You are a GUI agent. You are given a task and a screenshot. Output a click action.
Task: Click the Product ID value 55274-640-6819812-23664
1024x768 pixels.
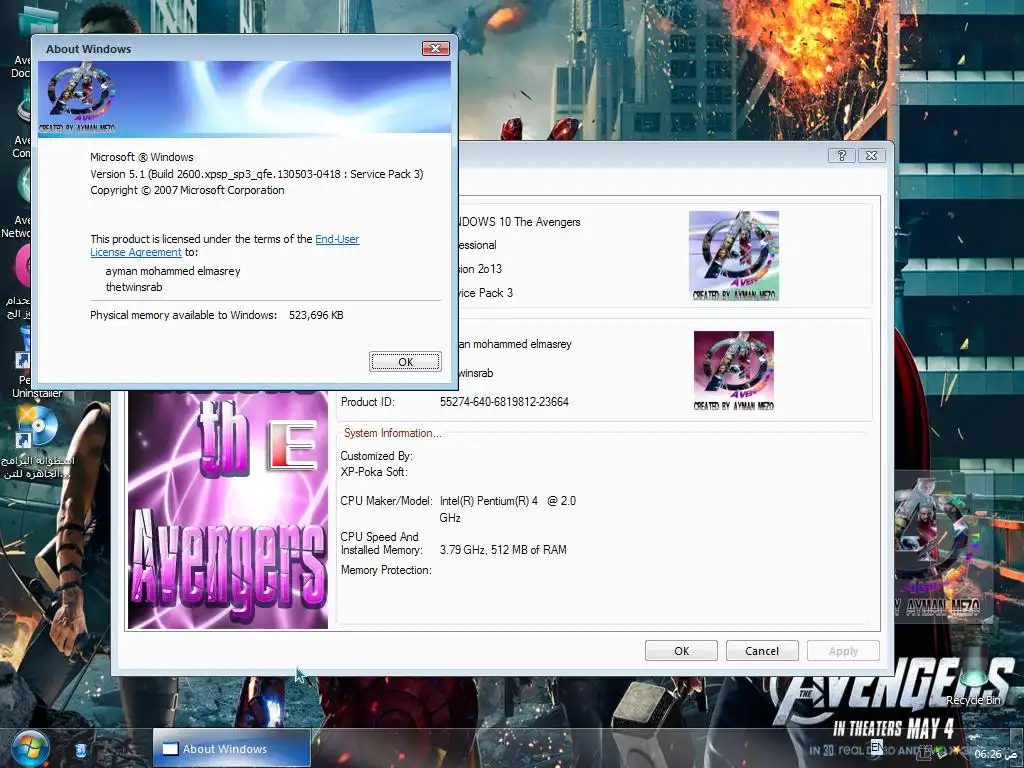[504, 402]
